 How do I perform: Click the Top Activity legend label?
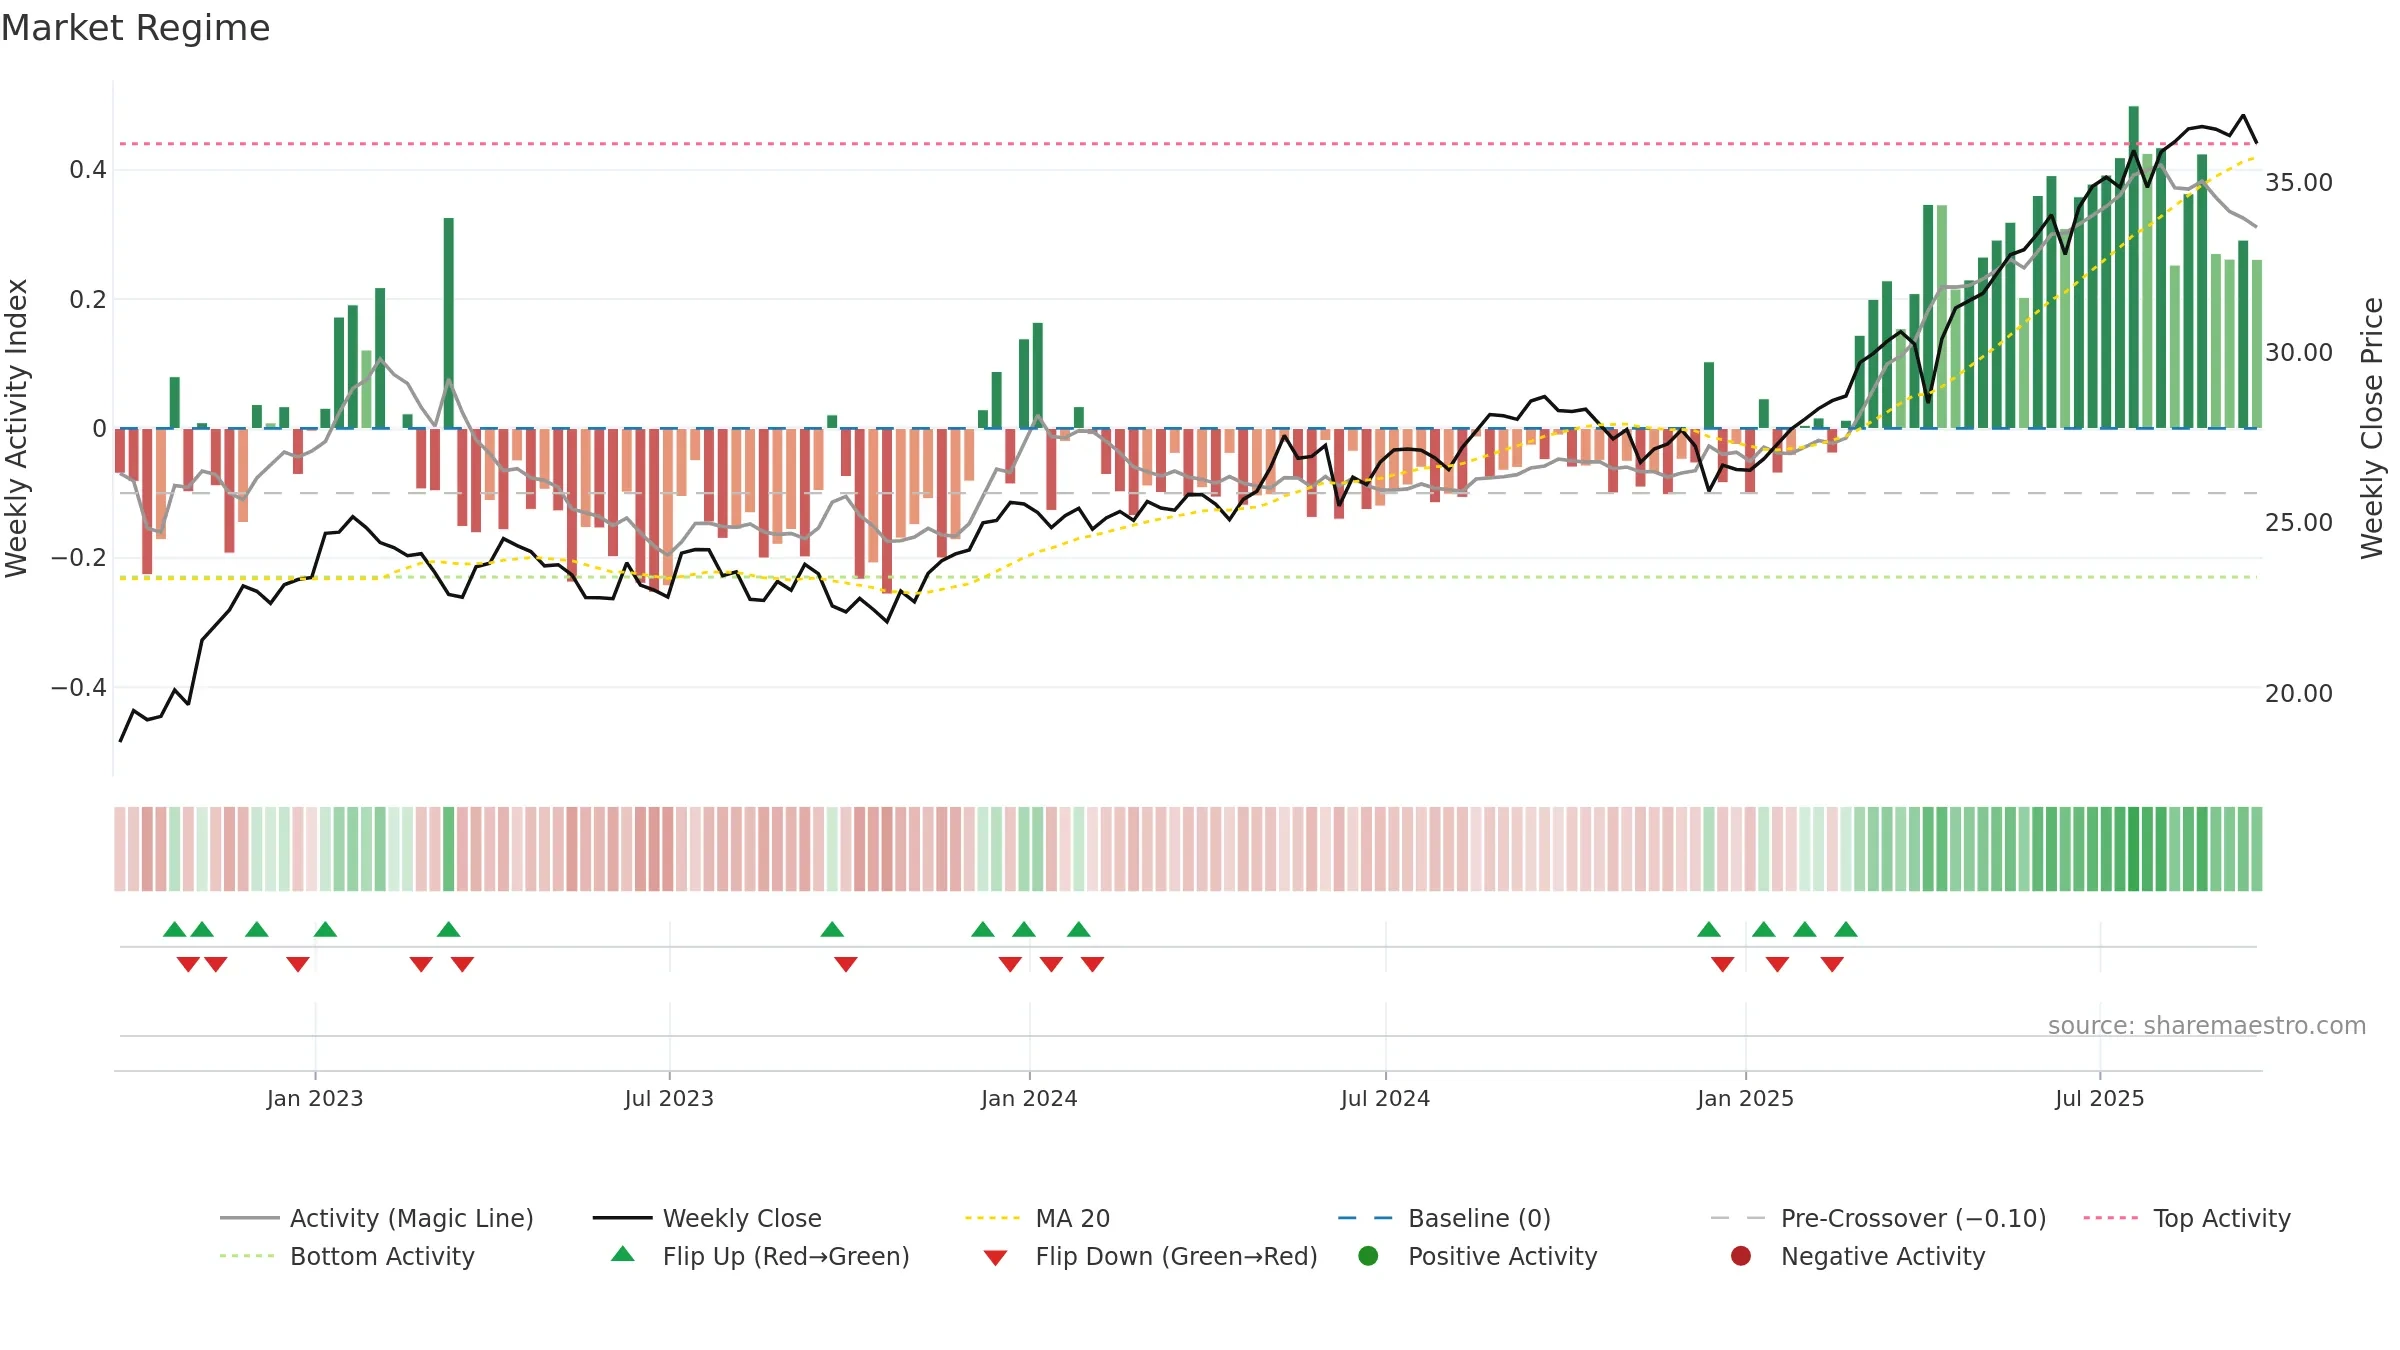tap(2221, 1218)
